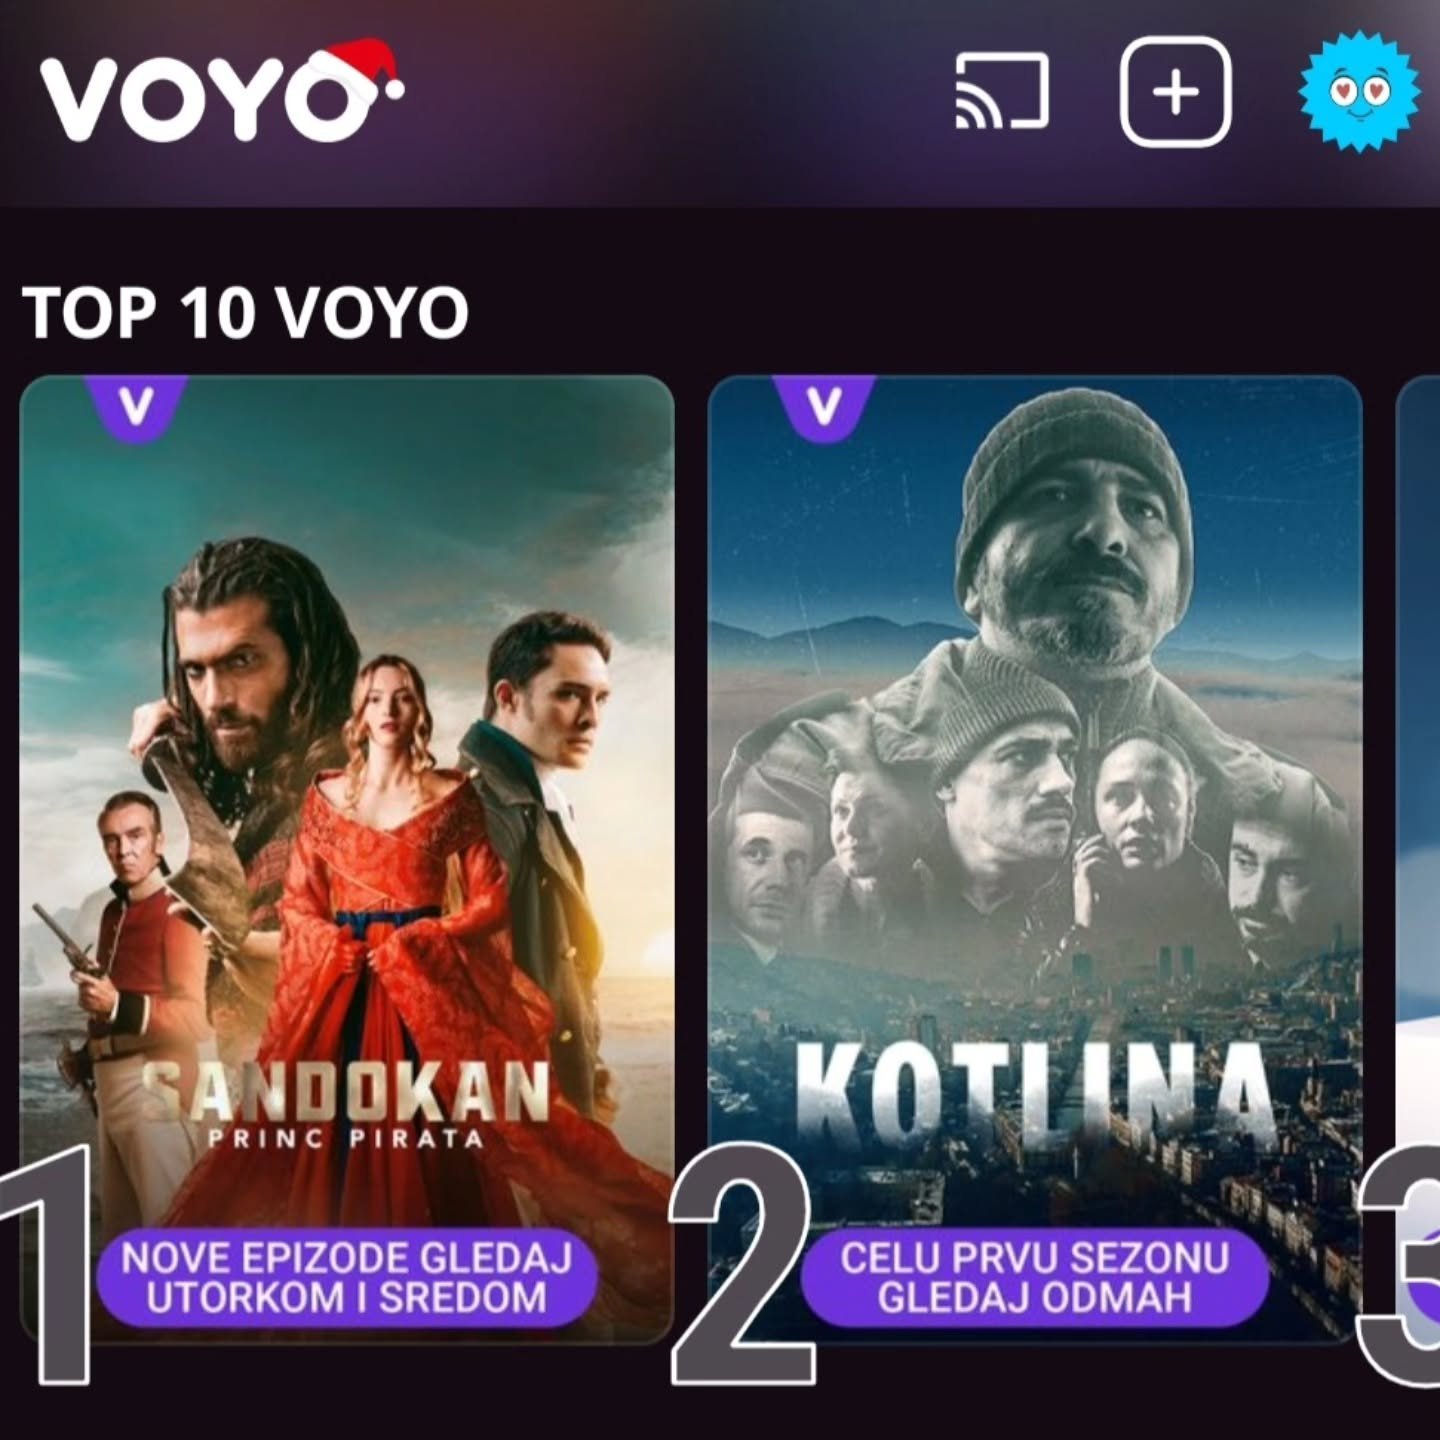Select rank number 1 digit
Screen dimensions: 1440x1440
point(46,1265)
